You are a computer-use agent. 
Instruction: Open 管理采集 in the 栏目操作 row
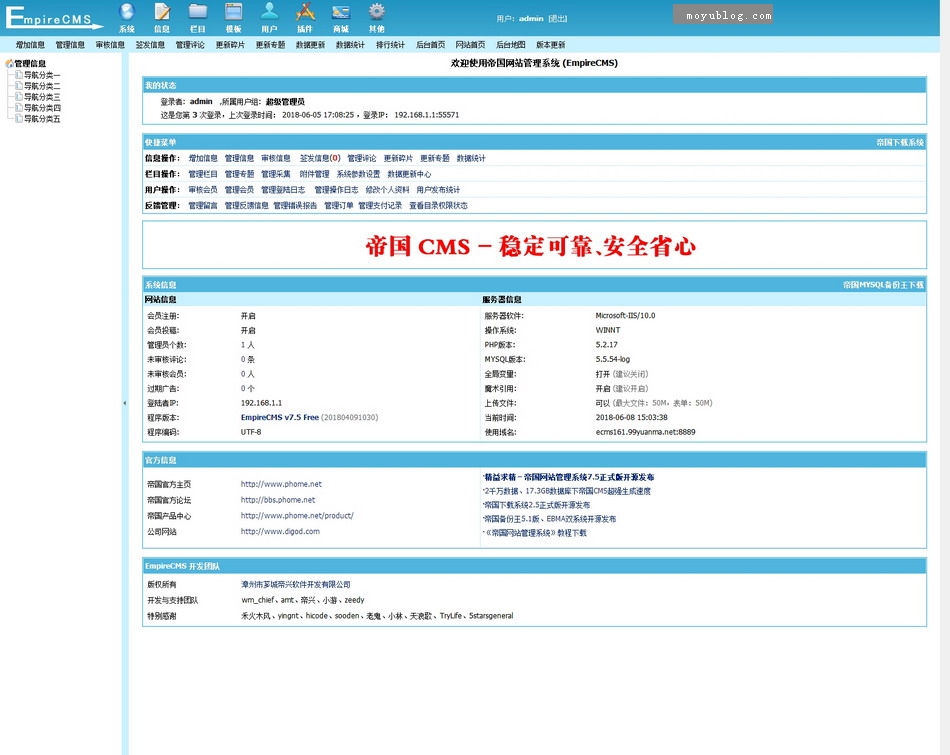click(x=276, y=174)
